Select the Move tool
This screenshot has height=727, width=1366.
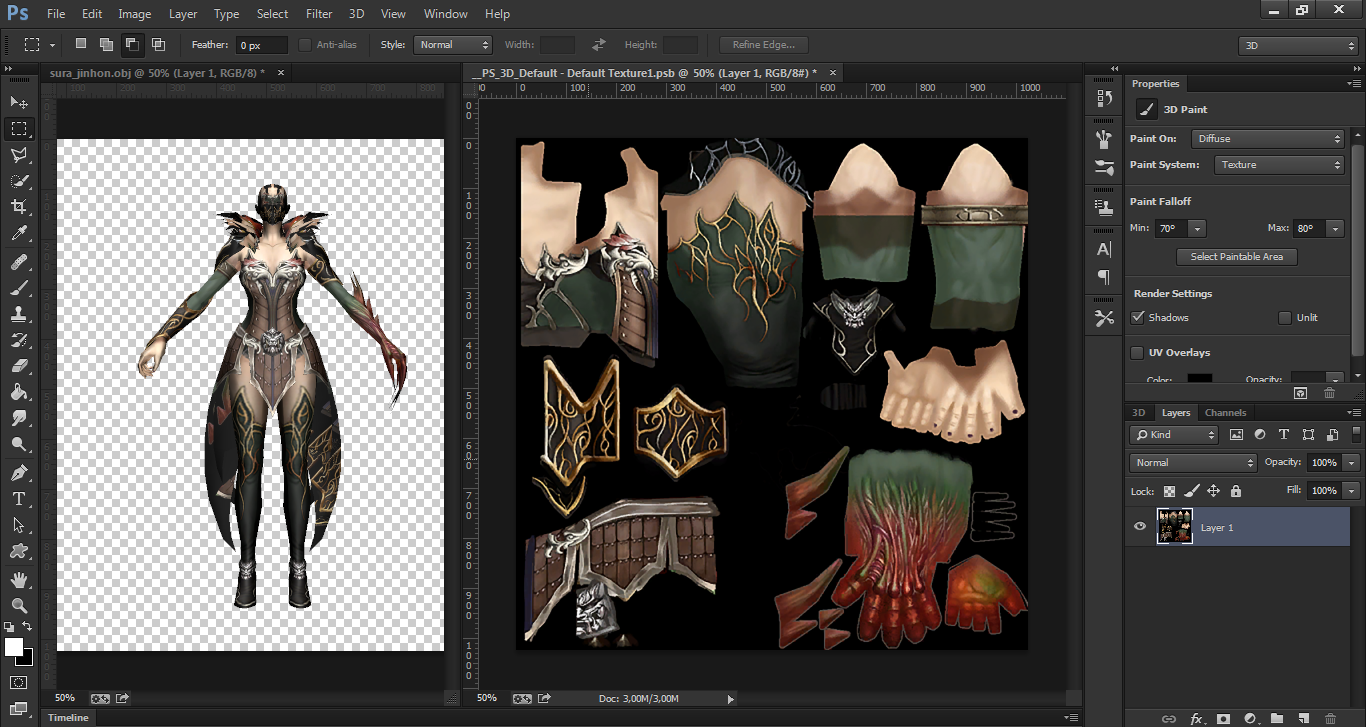[19, 103]
